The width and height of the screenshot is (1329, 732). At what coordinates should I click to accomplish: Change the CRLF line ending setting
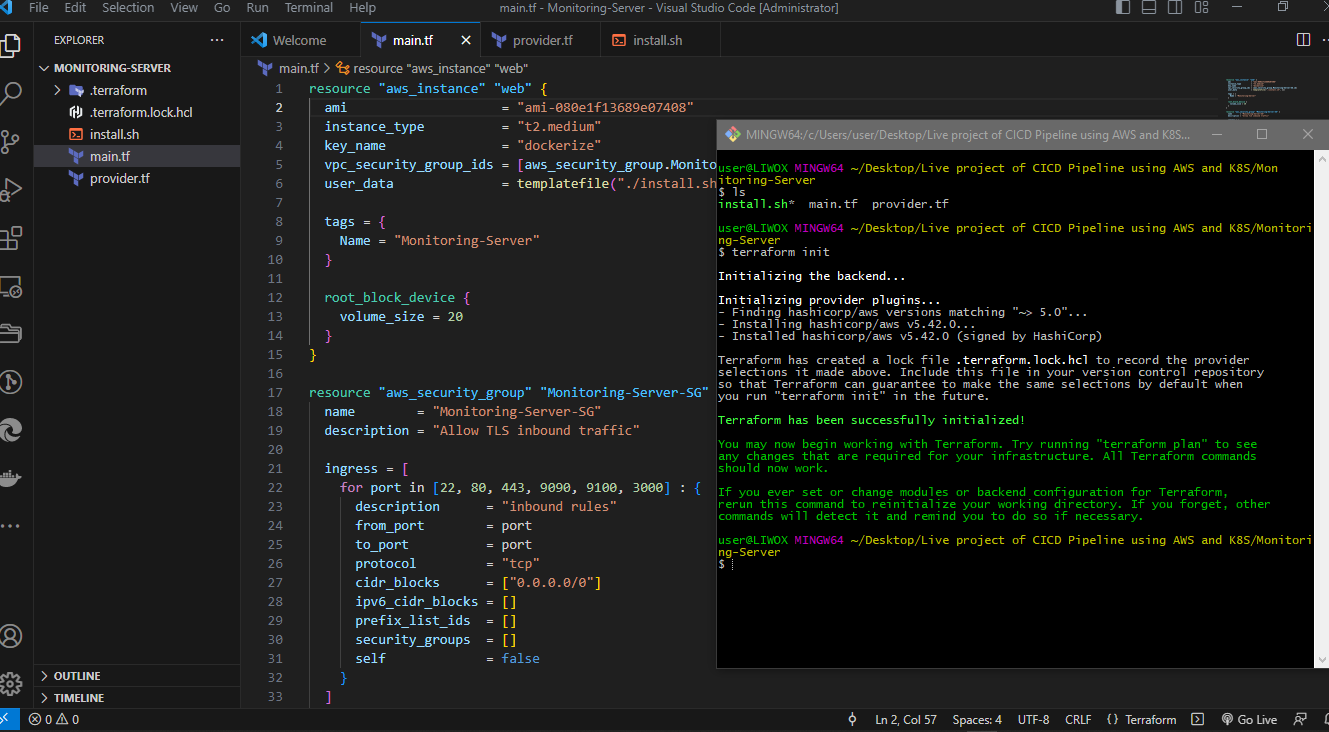point(1078,720)
